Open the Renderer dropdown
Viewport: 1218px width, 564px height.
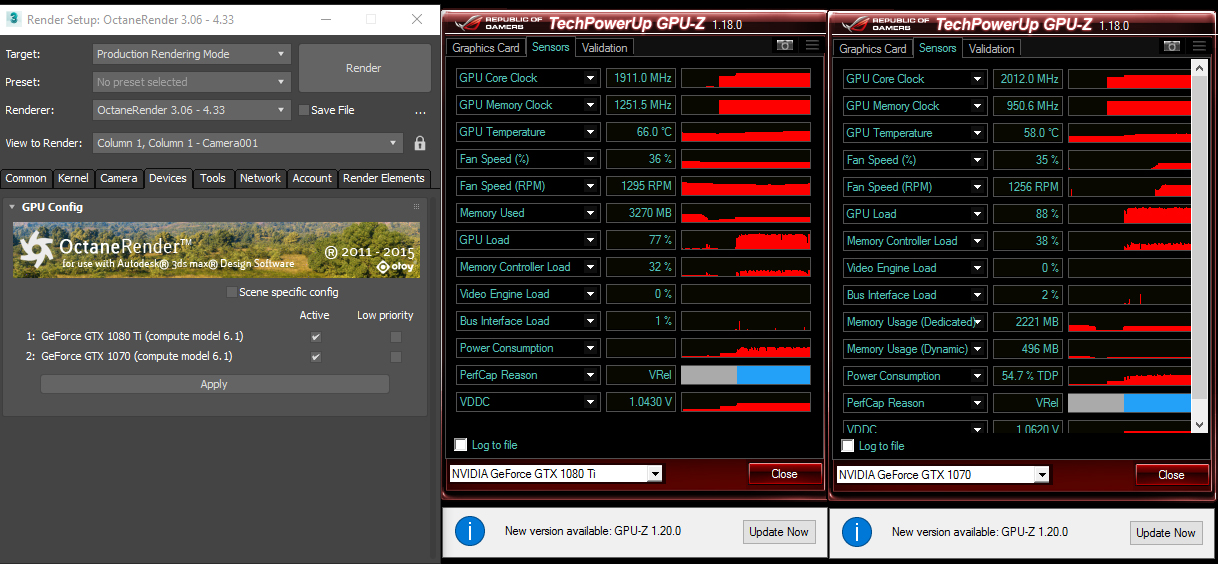tap(192, 110)
